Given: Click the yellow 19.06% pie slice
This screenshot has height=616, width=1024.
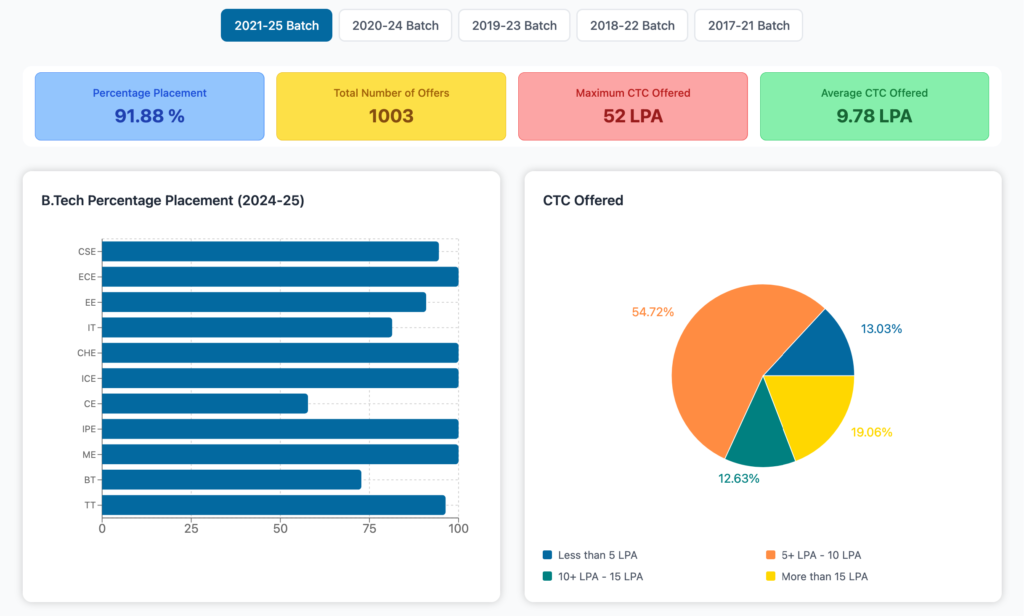Looking at the screenshot, I should click(815, 410).
